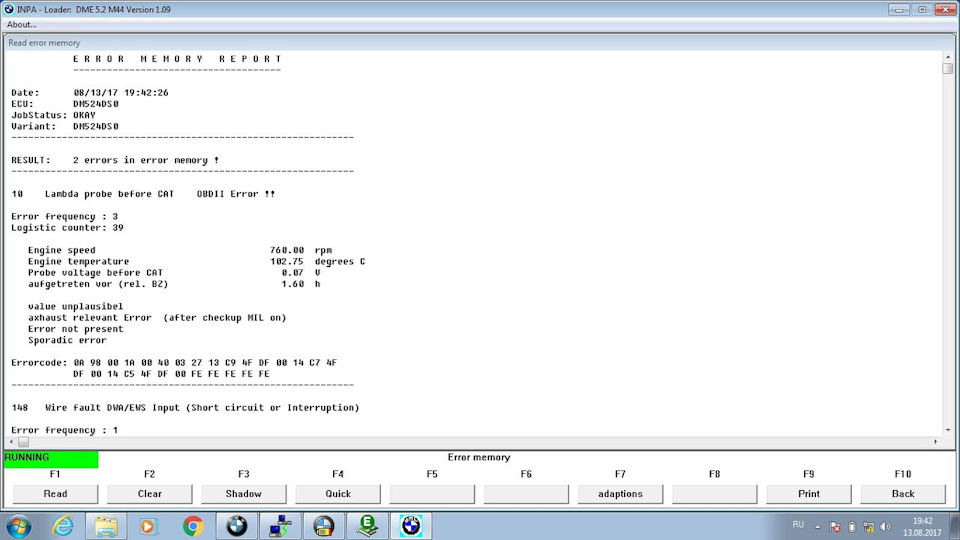Screen dimensions: 960x540
Task: Click the F9 Print button
Action: pyautogui.click(x=809, y=493)
